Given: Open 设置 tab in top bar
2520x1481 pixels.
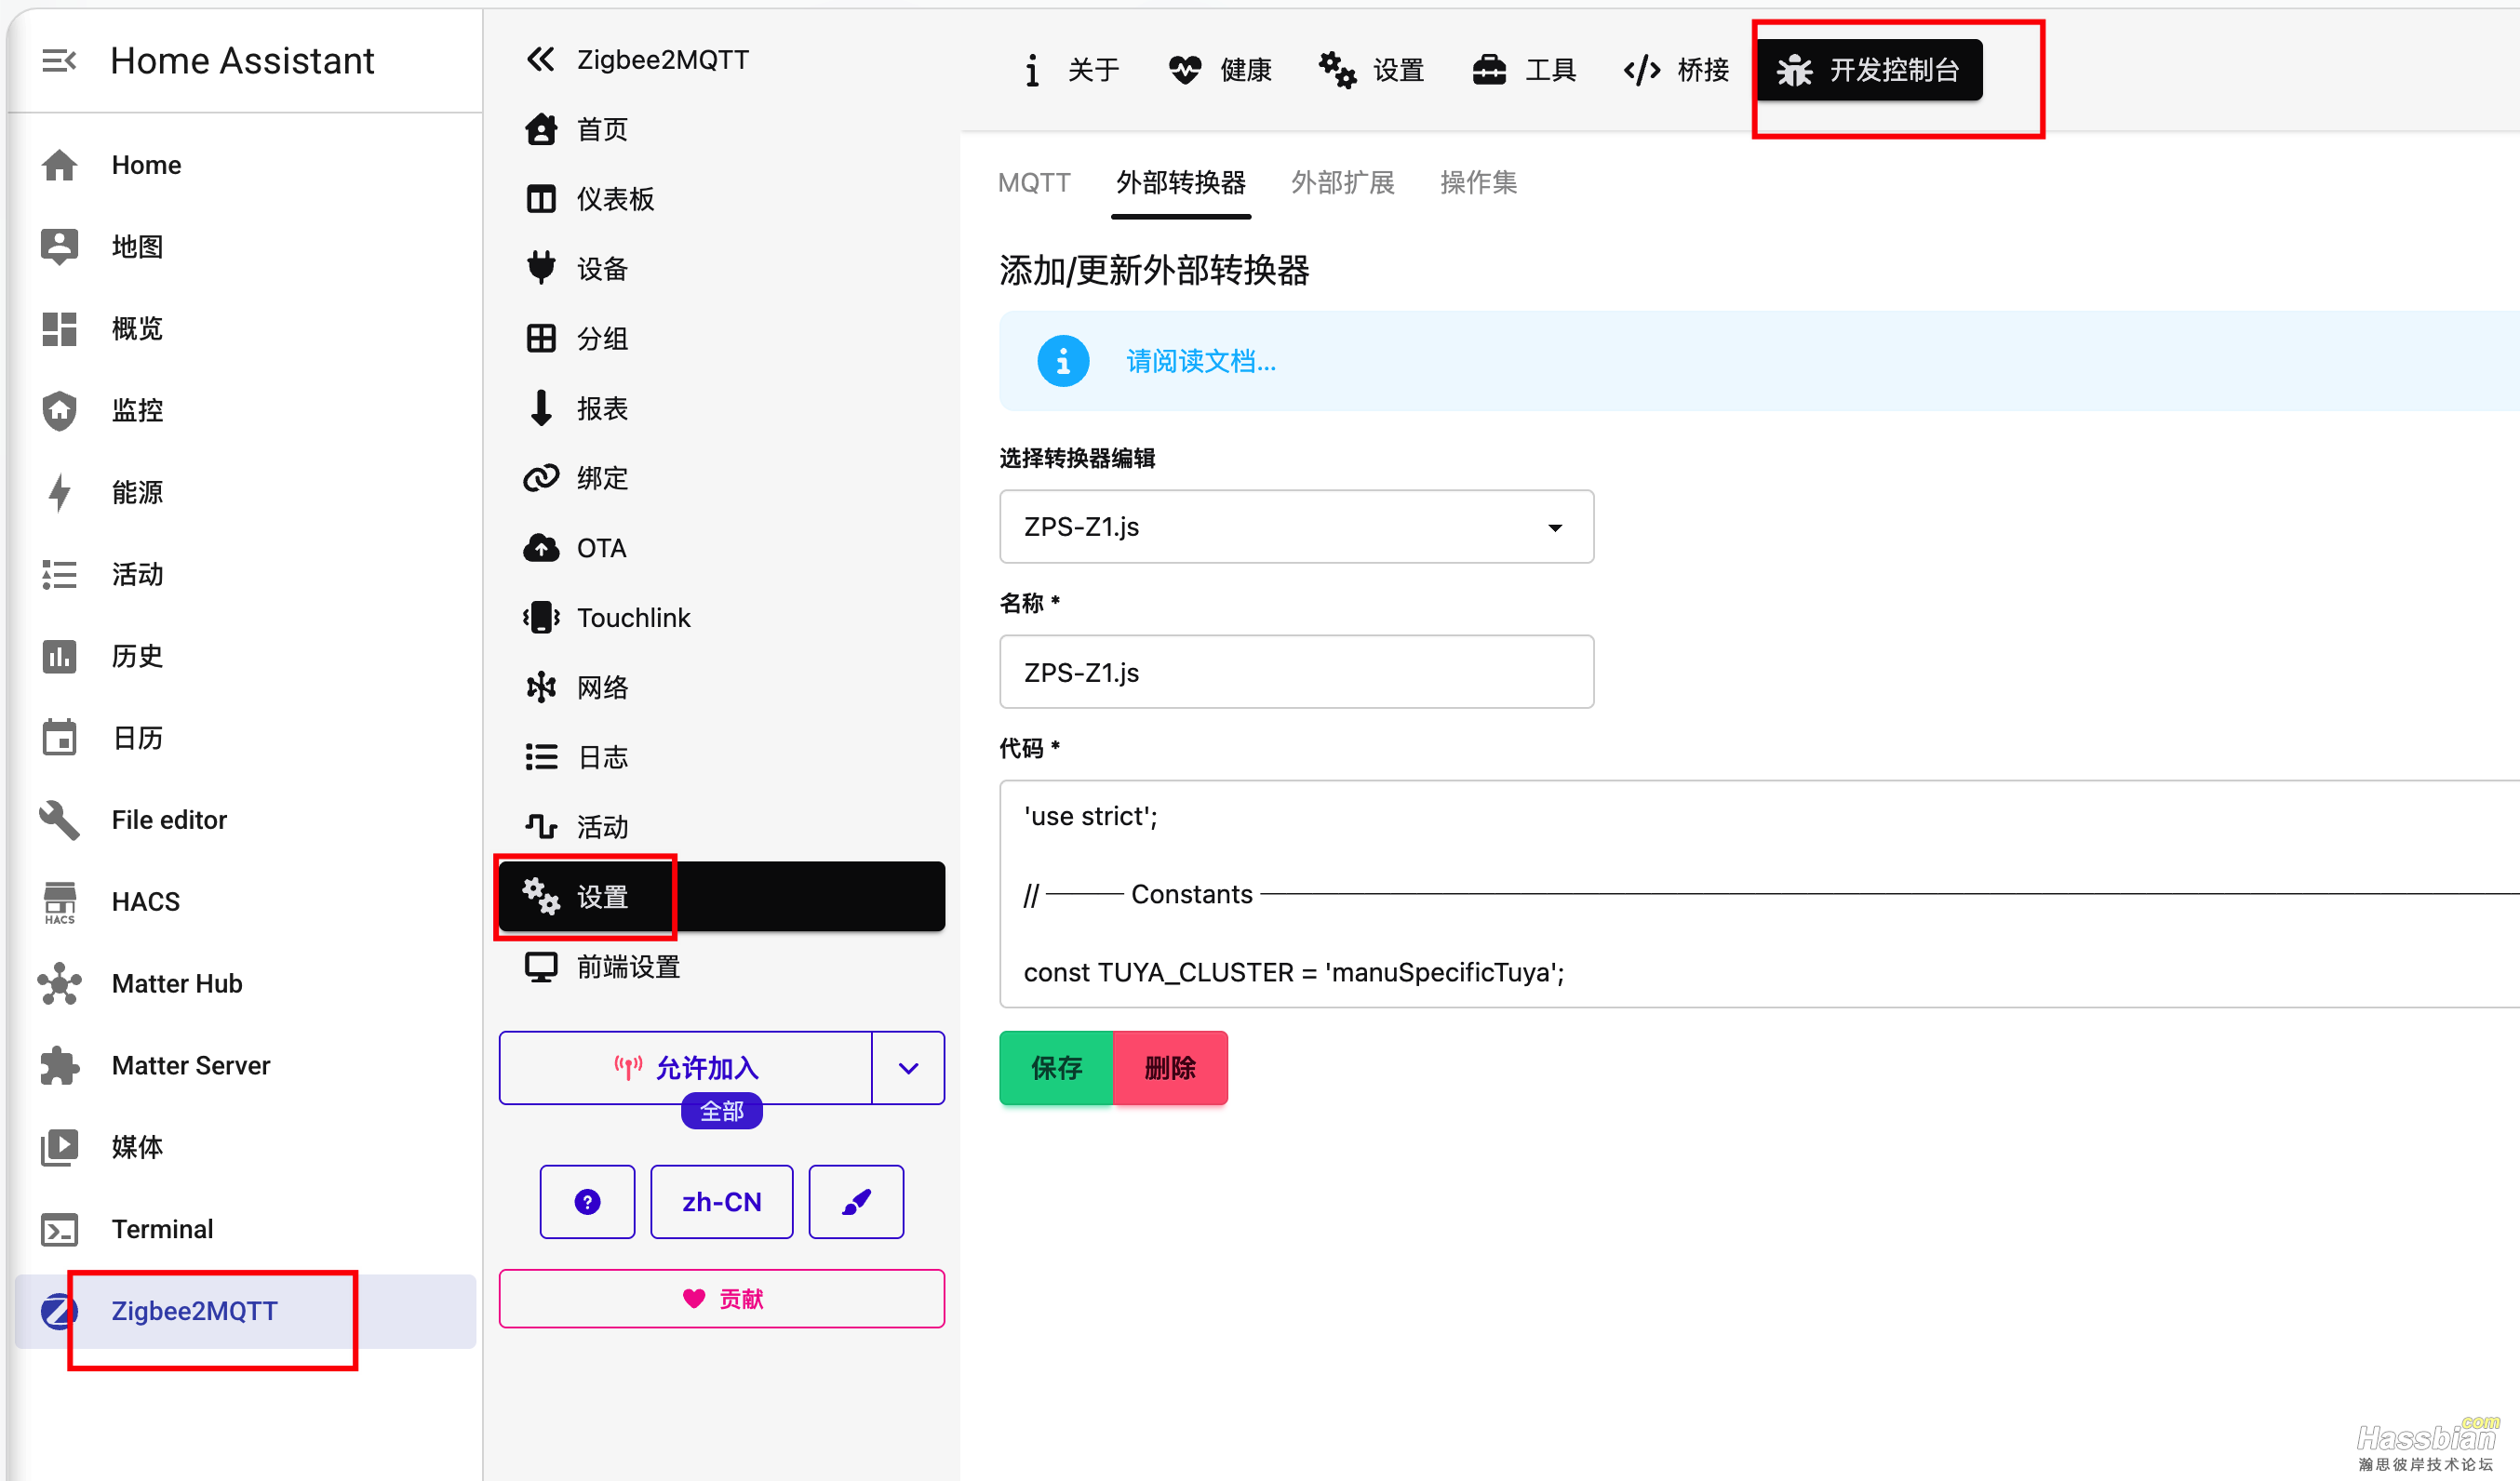Looking at the screenshot, I should click(1373, 70).
